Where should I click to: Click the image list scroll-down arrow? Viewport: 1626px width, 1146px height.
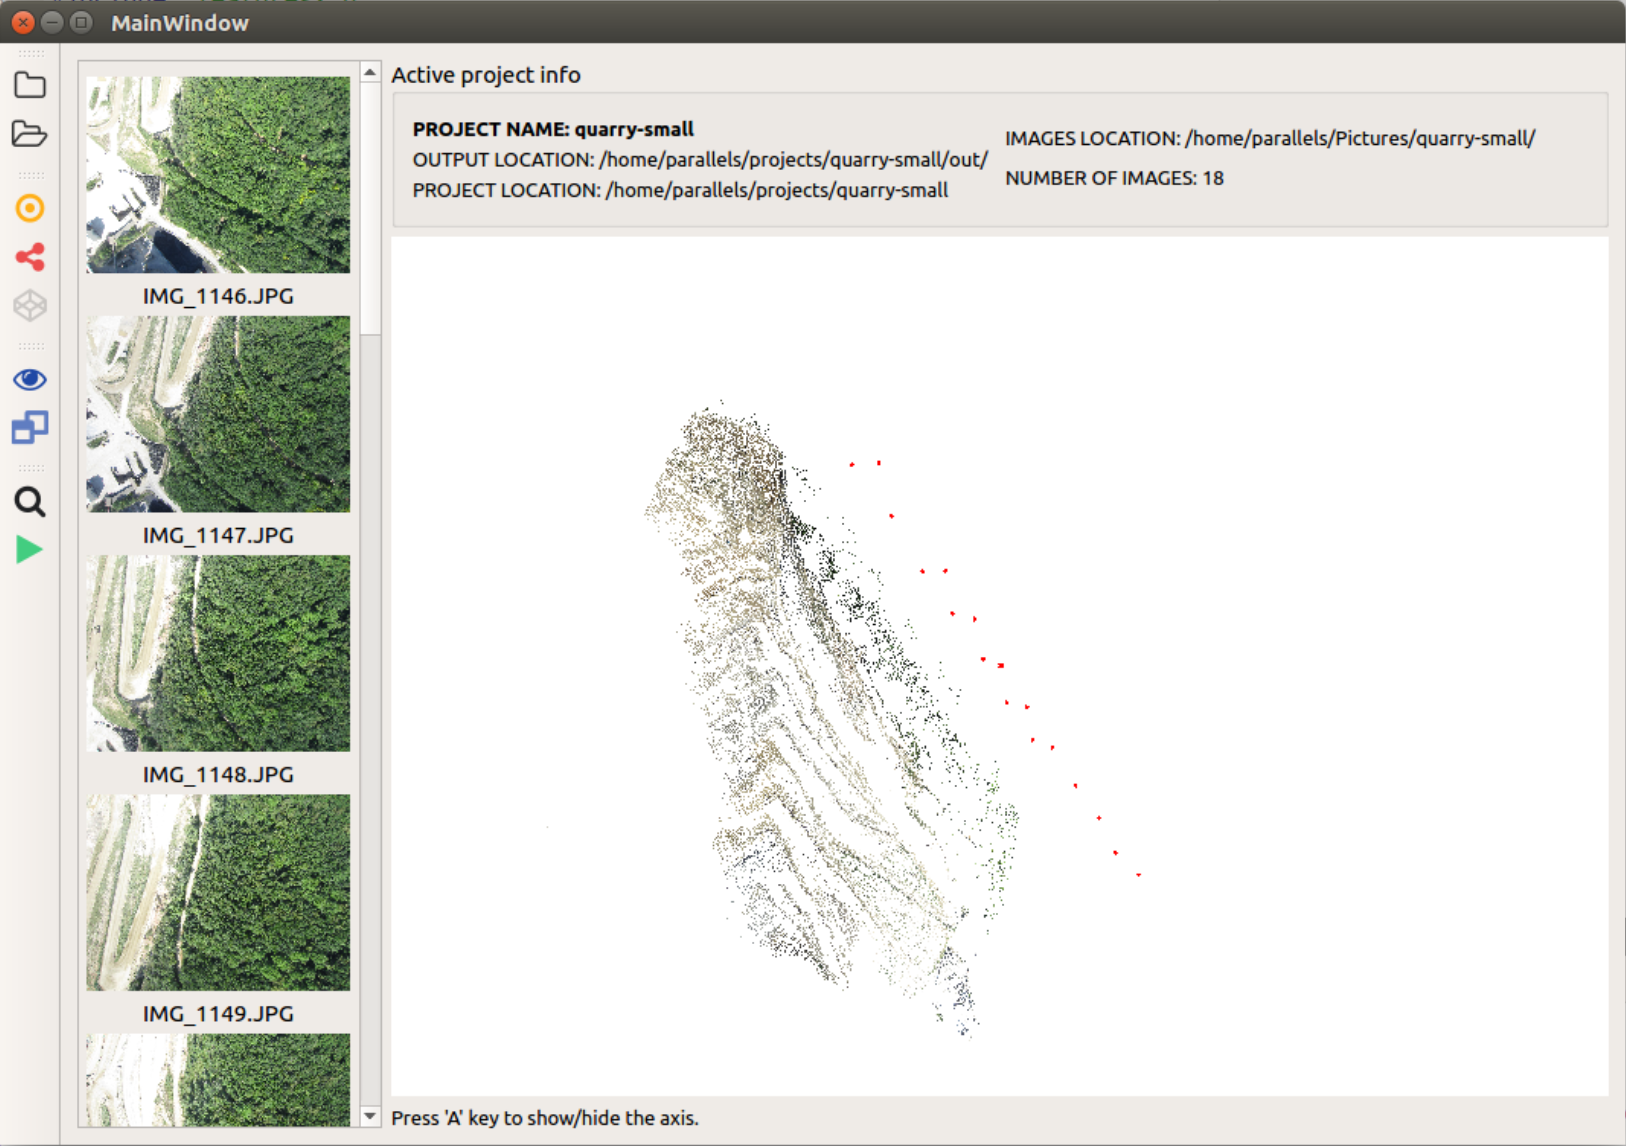(370, 1116)
